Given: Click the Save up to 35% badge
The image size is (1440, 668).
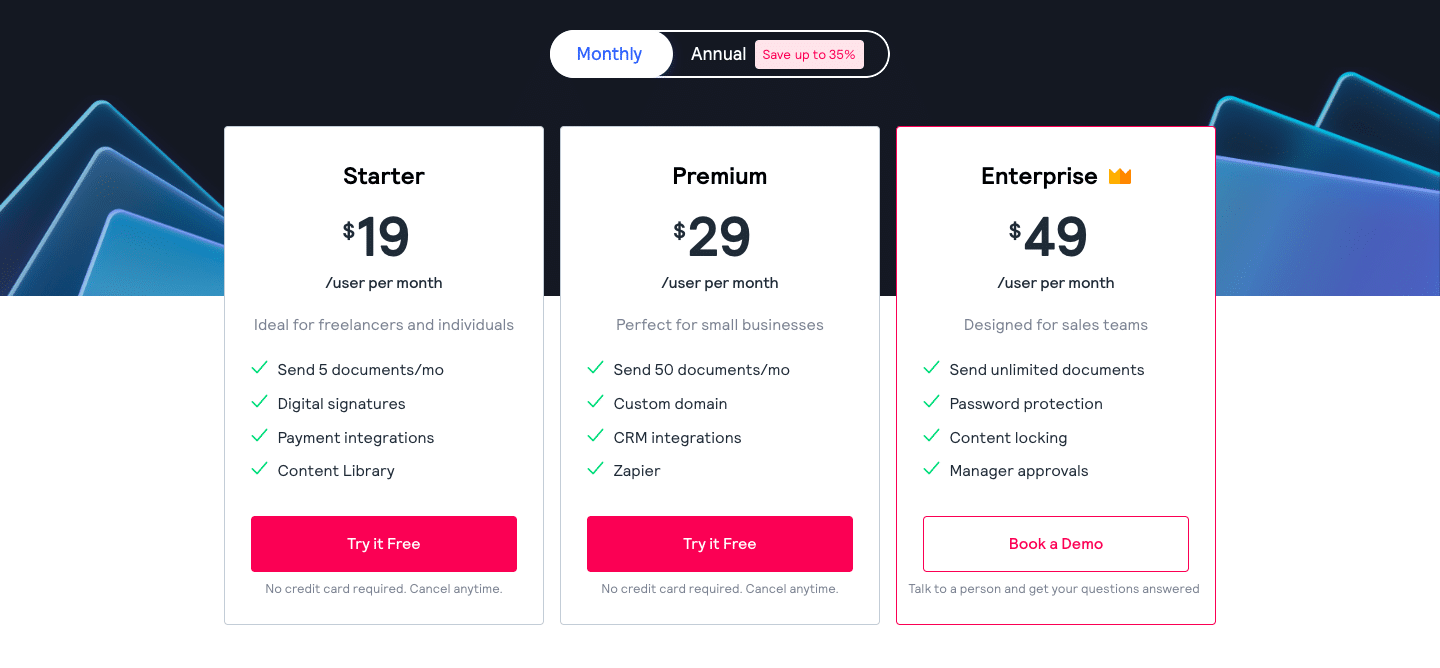Looking at the screenshot, I should pyautogui.click(x=809, y=55).
